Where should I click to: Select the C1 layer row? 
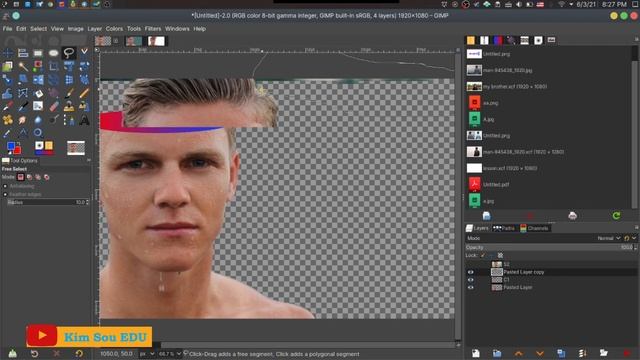tap(551, 280)
